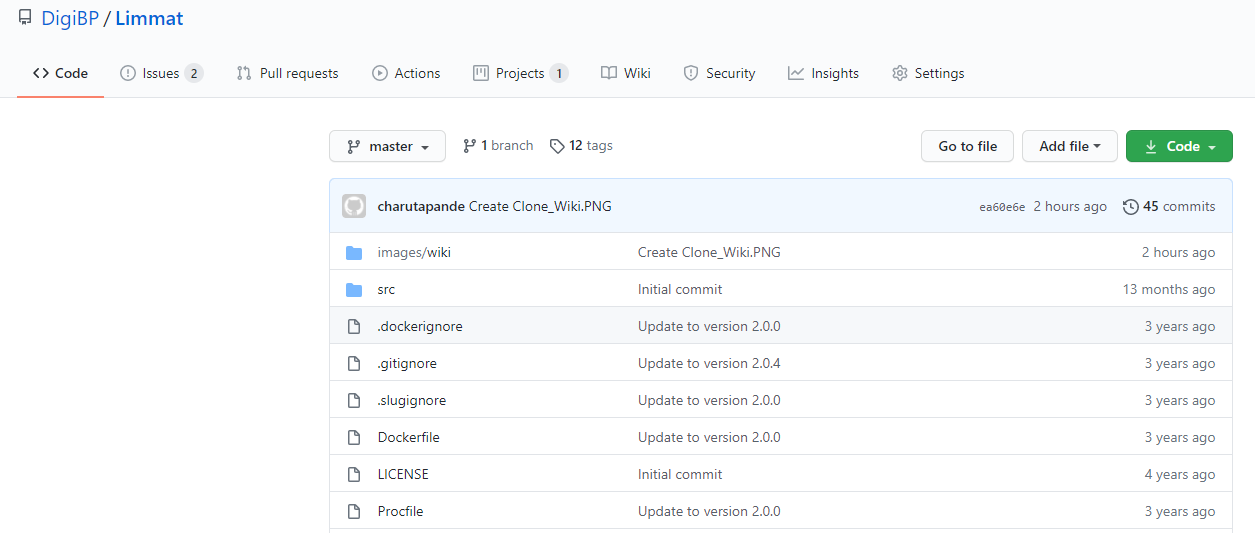1255x533 pixels.
Task: Open the .gitignore file
Action: coord(407,363)
